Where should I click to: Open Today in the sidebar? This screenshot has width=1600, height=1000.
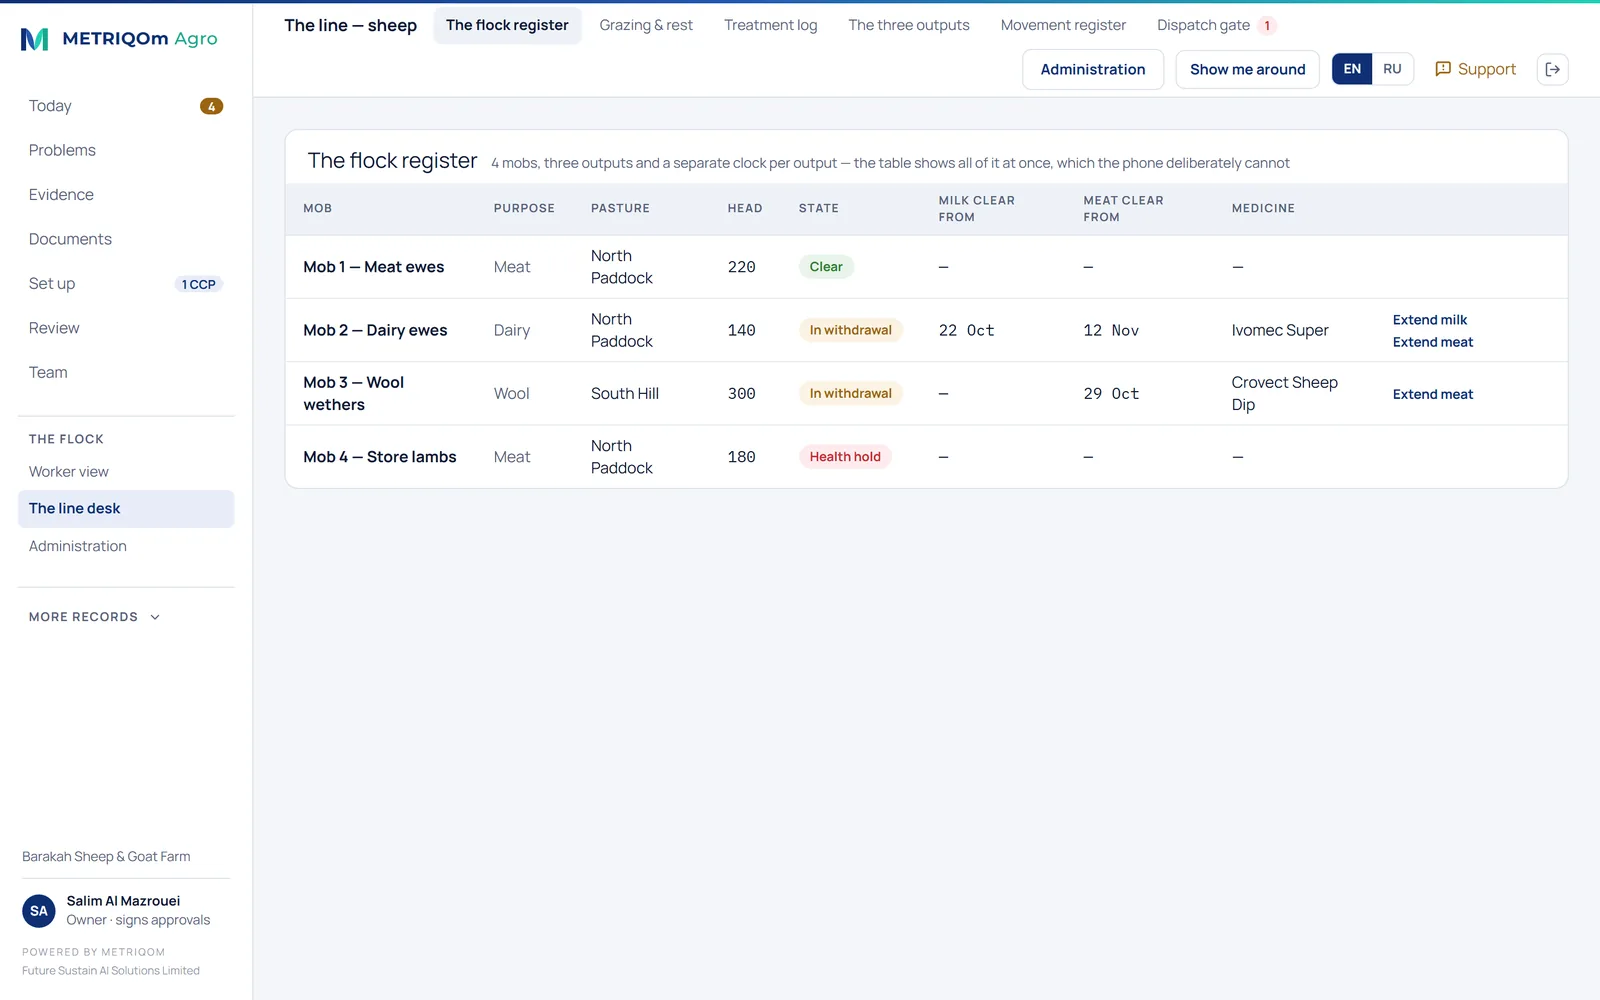126,106
